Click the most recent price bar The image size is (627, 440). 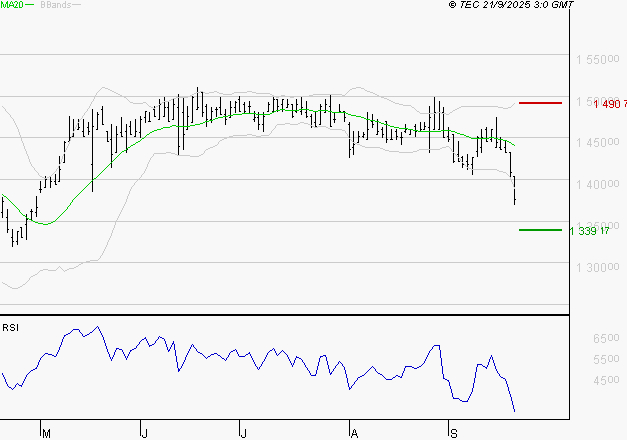515,190
